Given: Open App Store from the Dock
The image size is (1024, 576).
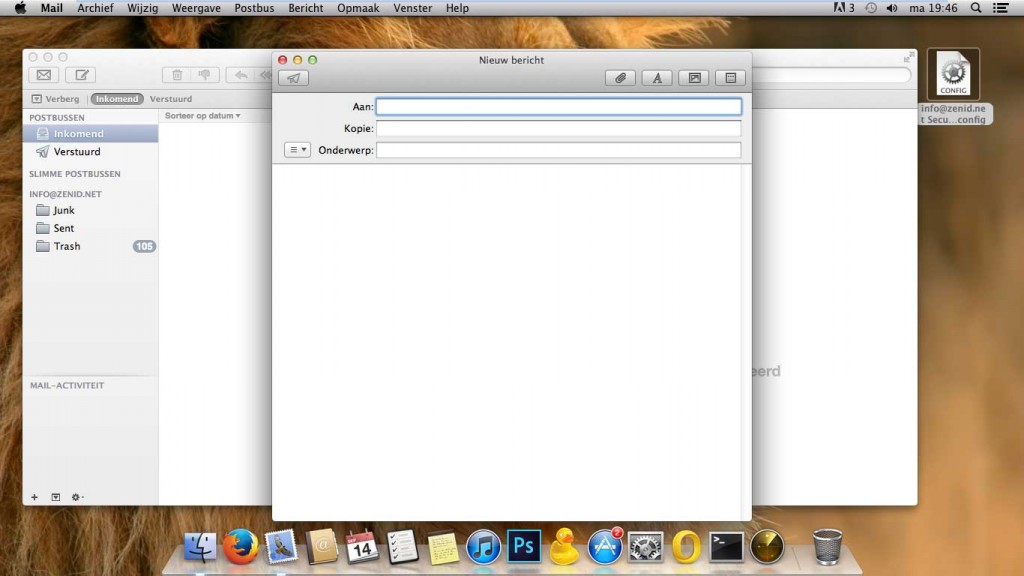Looking at the screenshot, I should [605, 547].
